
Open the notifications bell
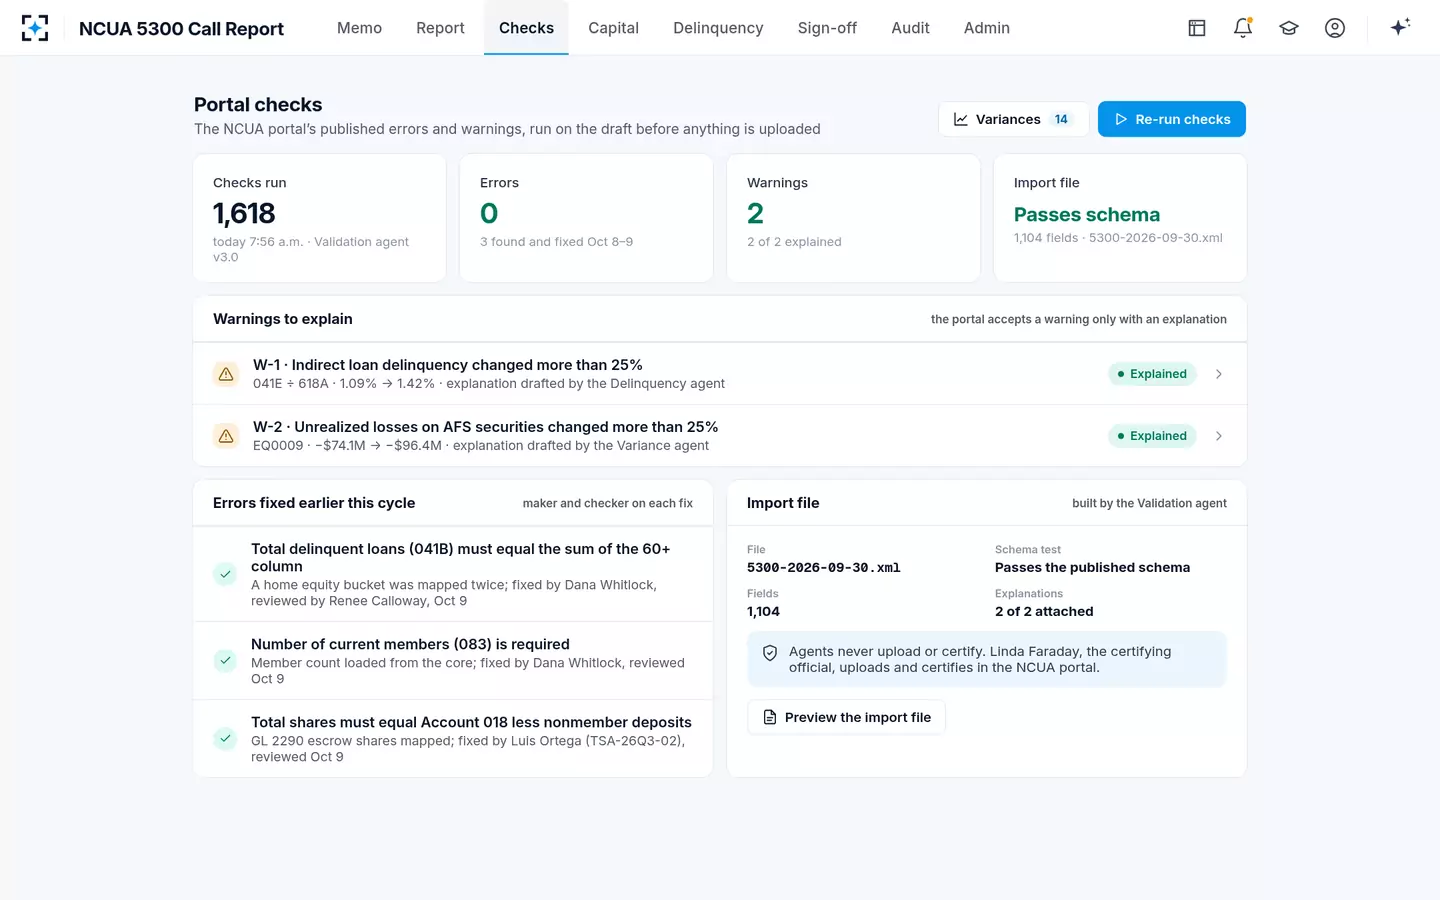pos(1243,28)
